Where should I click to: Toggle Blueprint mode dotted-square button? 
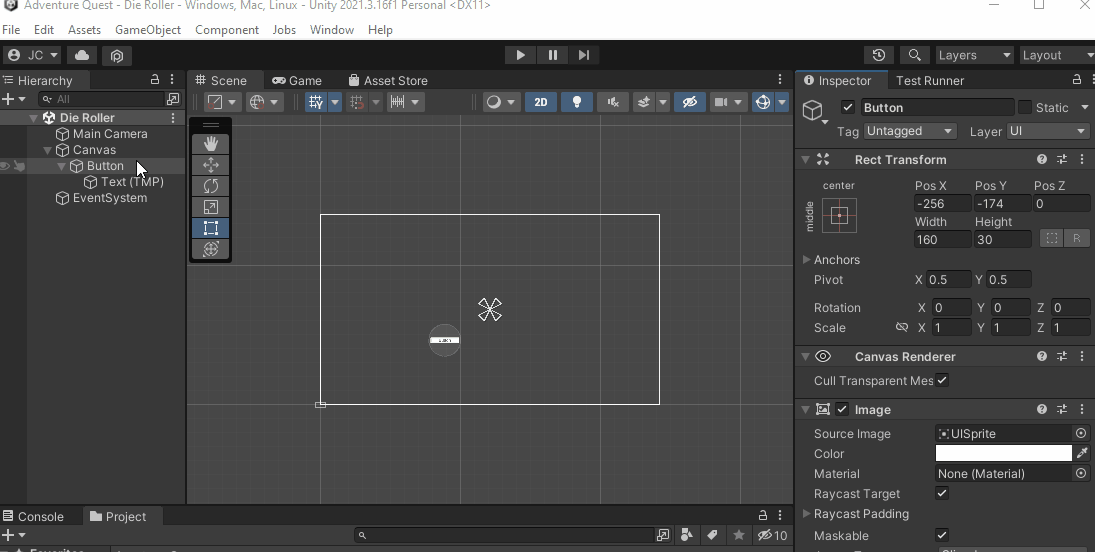[x=1052, y=238]
